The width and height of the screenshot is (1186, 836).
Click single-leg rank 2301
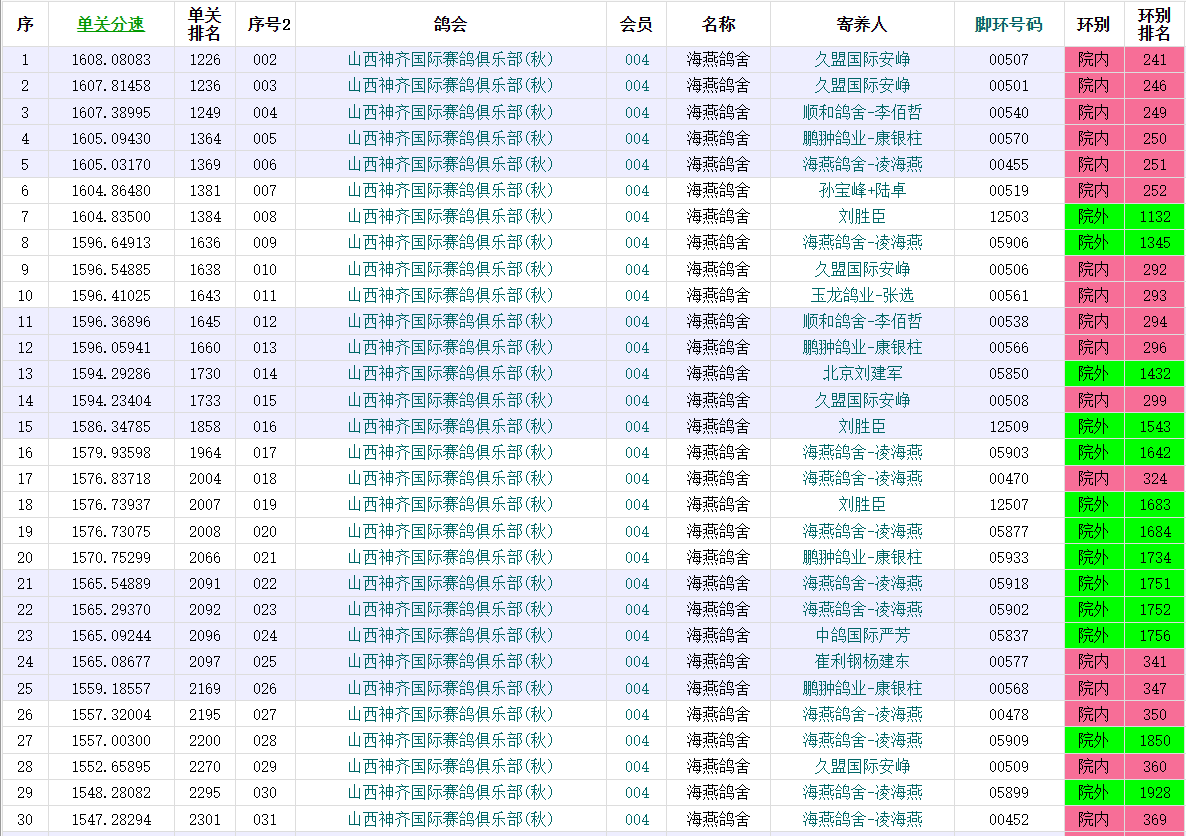(205, 819)
